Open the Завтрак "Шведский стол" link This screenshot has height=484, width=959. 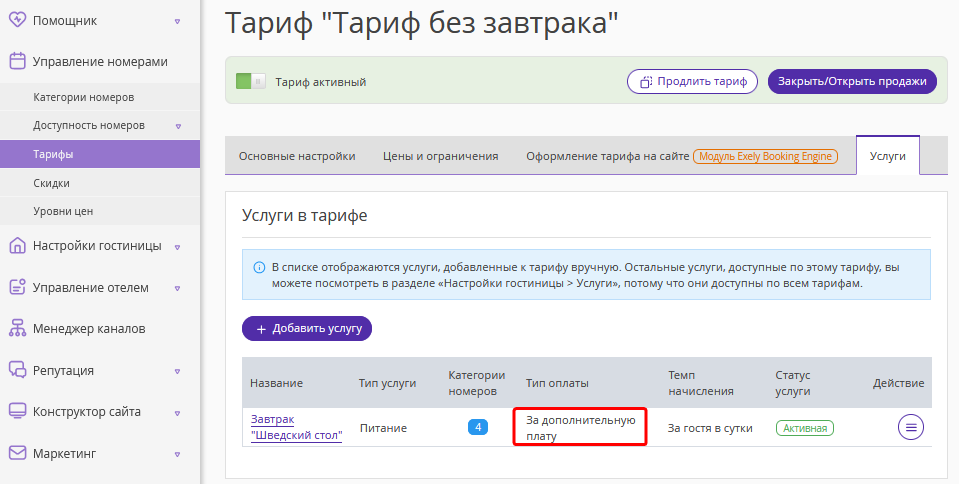click(x=296, y=427)
